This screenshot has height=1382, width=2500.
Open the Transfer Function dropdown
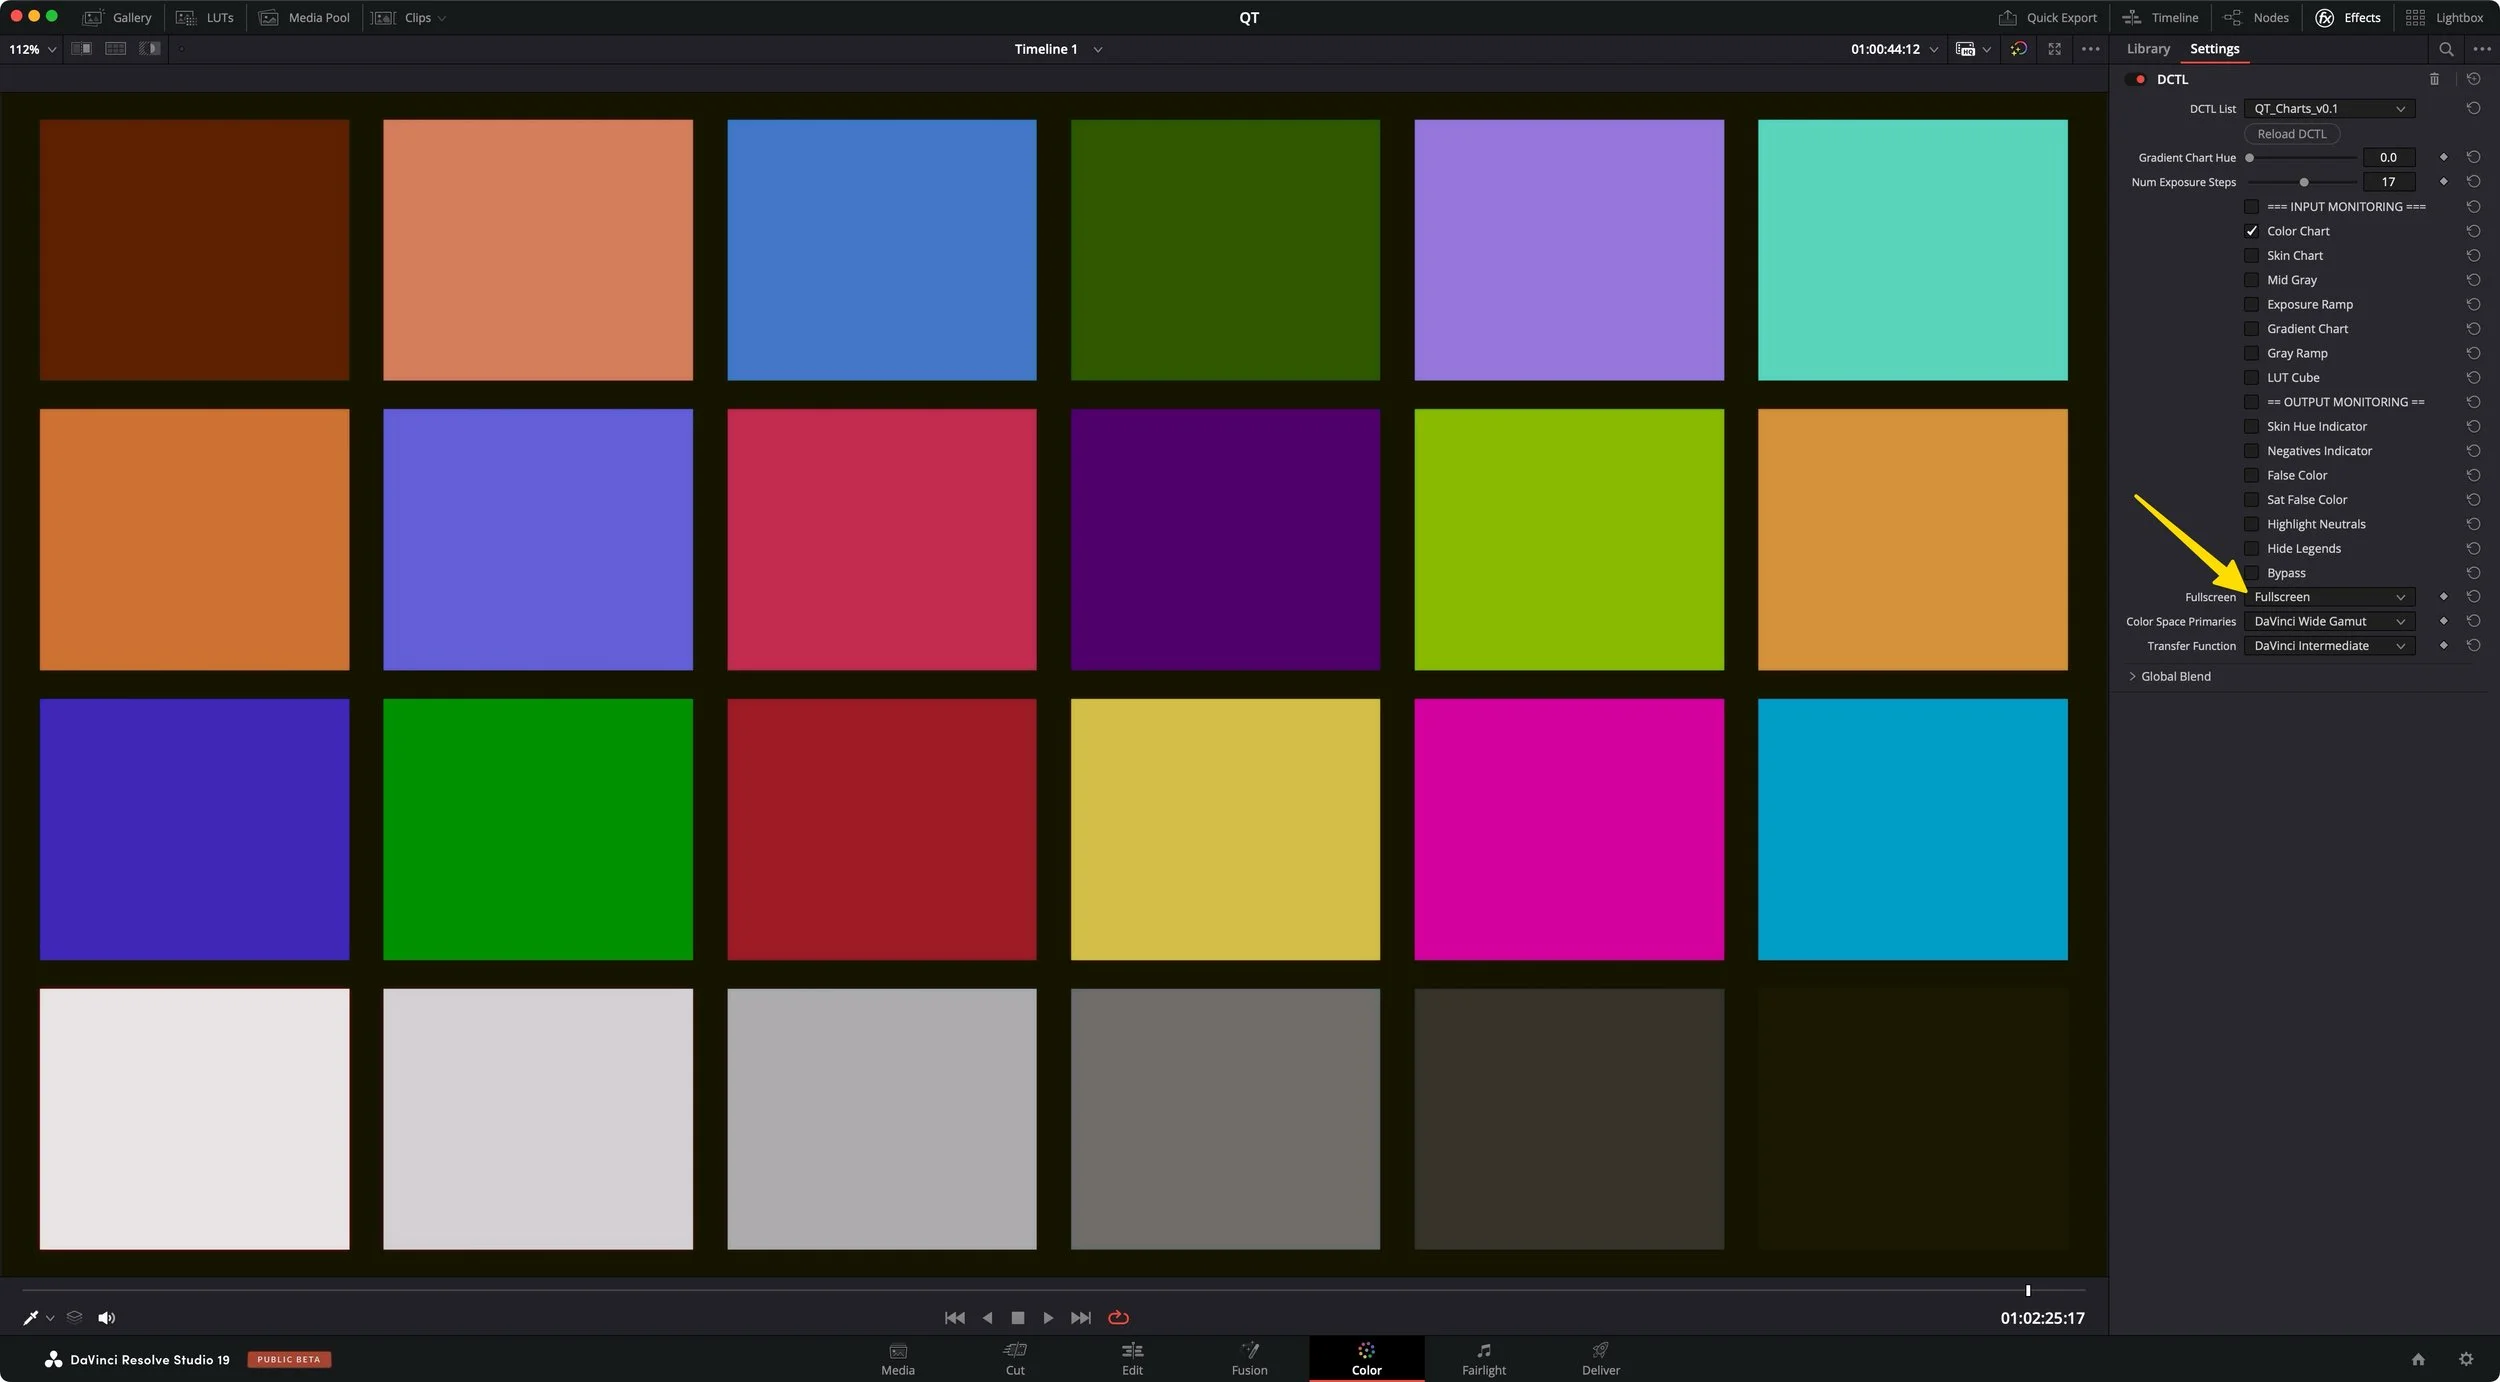tap(2328, 646)
